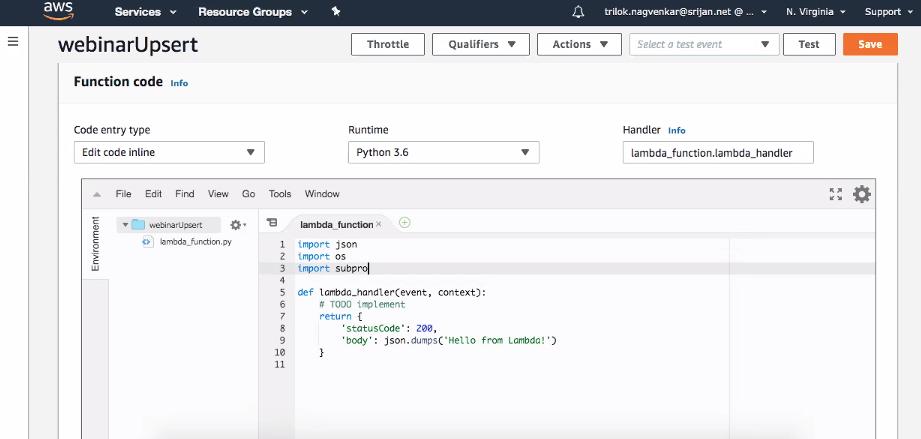Open the AWS home logo

[58, 11]
